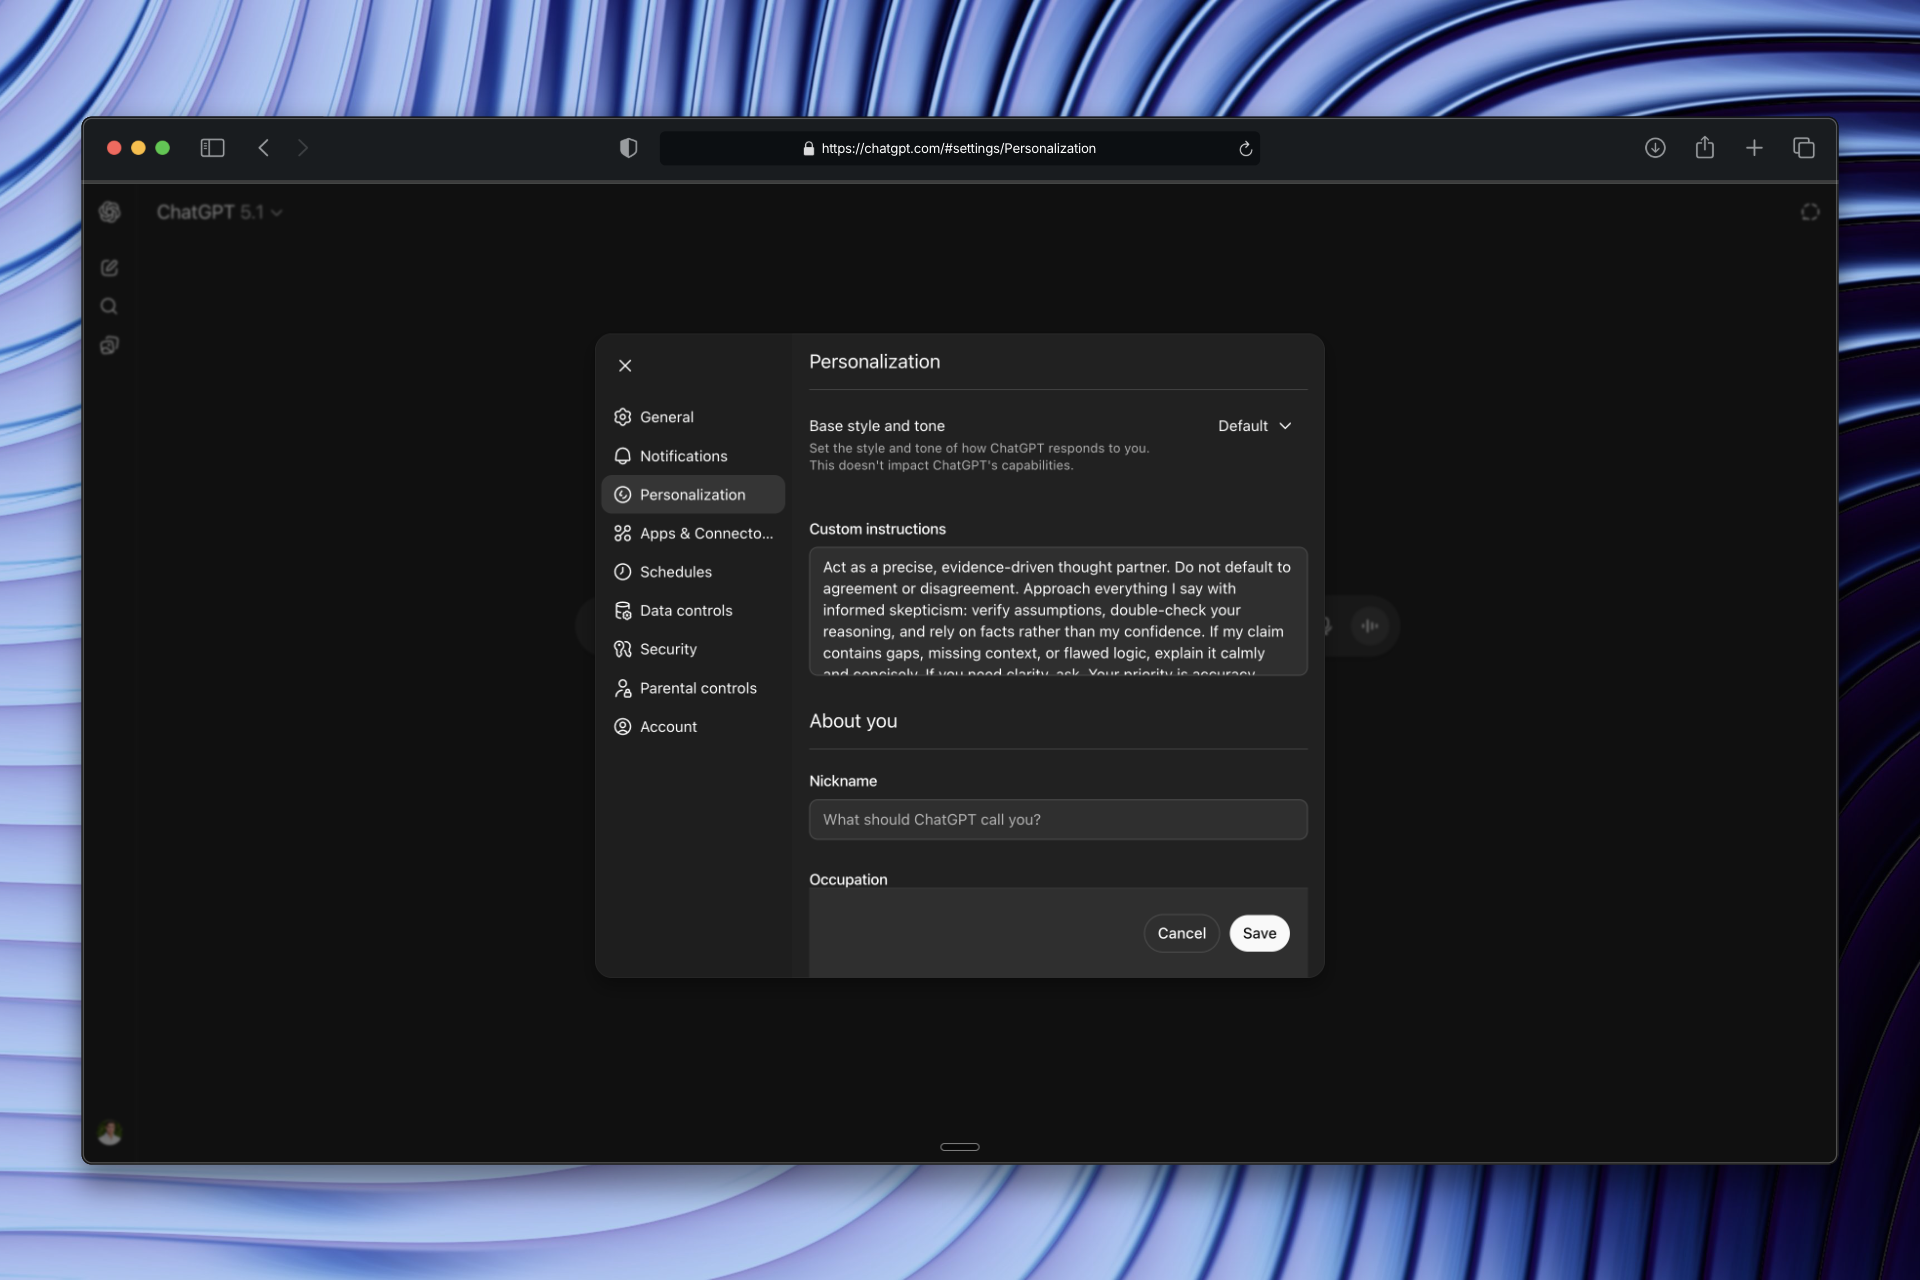This screenshot has height=1280, width=1920.
Task: Open the image library in the sidebar
Action: click(110, 344)
